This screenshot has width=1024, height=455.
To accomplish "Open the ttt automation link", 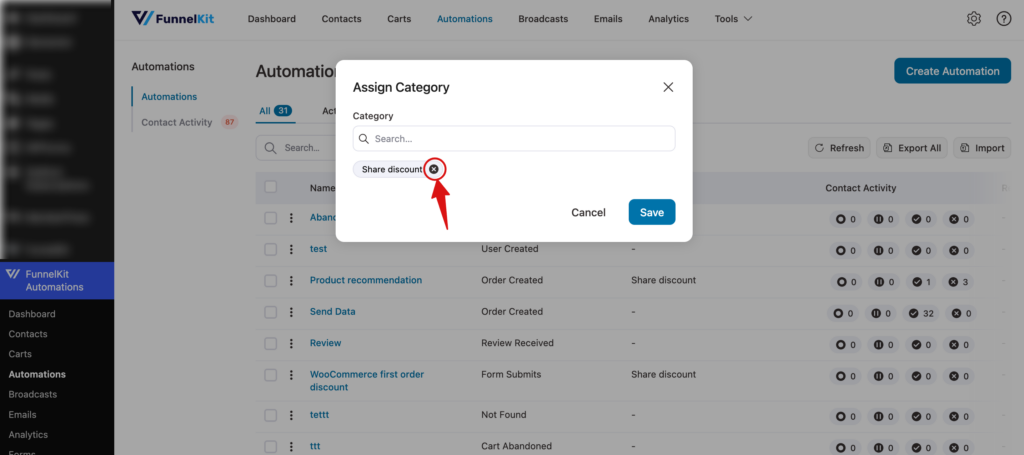I will point(315,447).
